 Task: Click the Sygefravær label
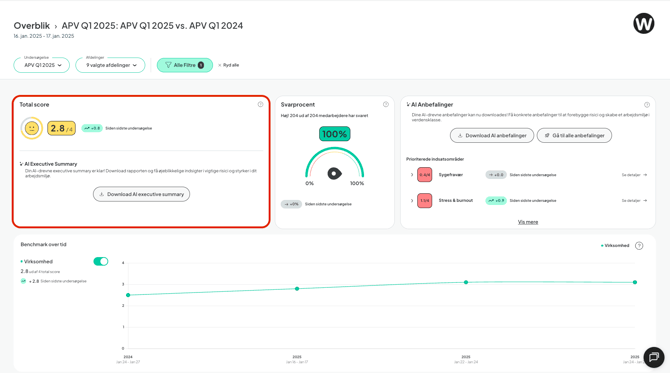pos(451,175)
